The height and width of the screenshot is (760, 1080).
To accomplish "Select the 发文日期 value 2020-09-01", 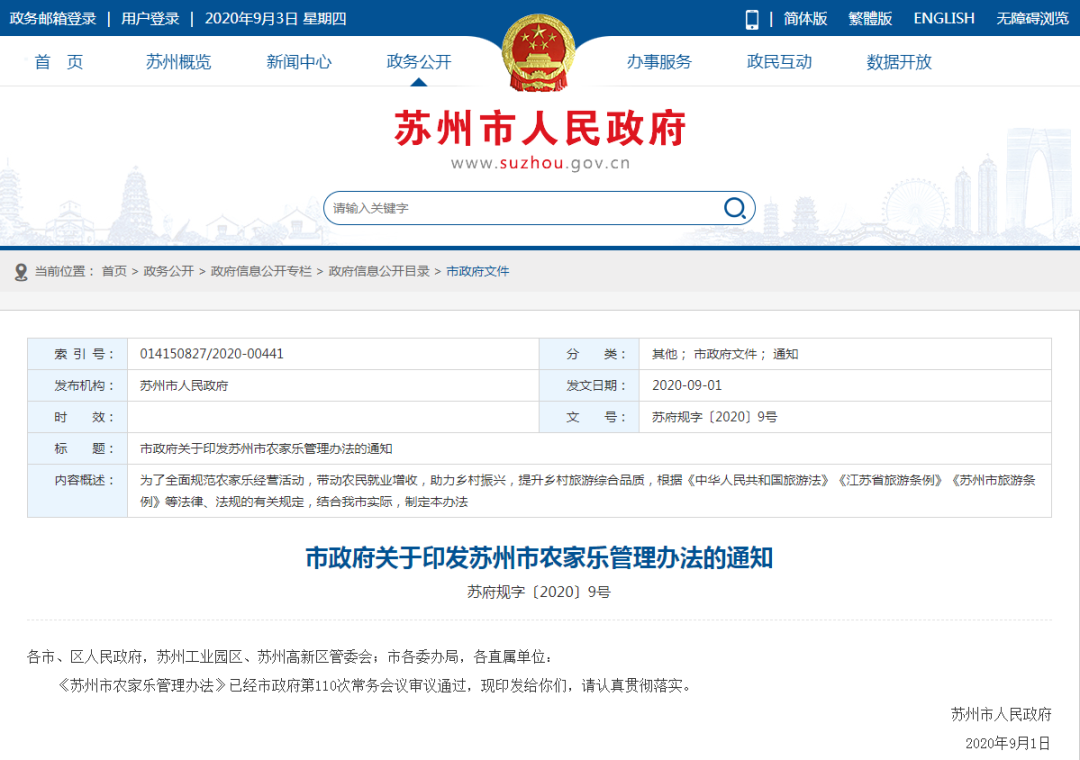I will point(687,386).
